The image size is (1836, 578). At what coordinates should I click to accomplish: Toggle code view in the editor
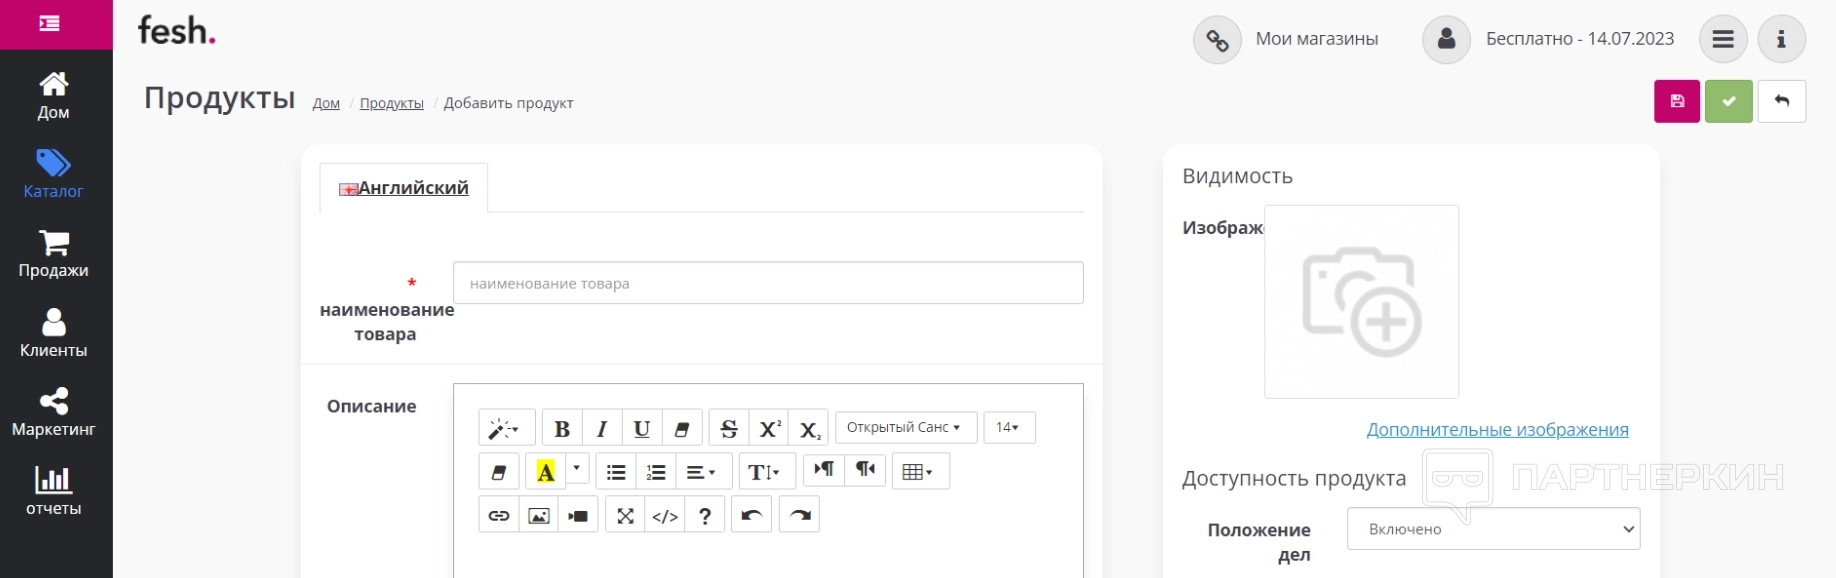[665, 515]
